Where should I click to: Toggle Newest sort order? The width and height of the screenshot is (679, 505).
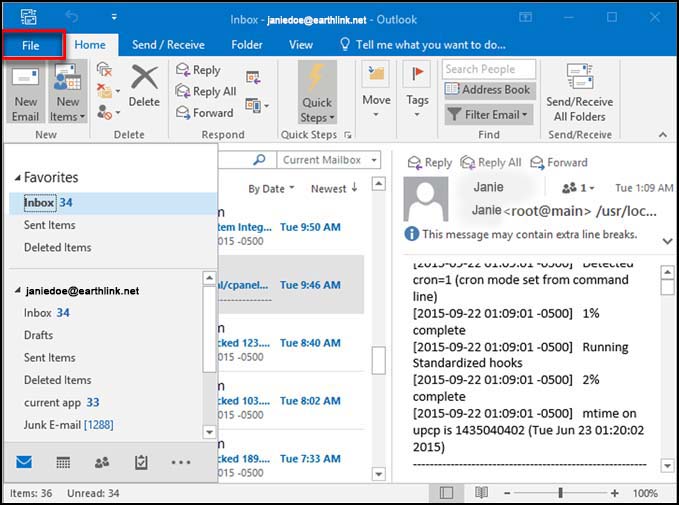click(x=334, y=188)
